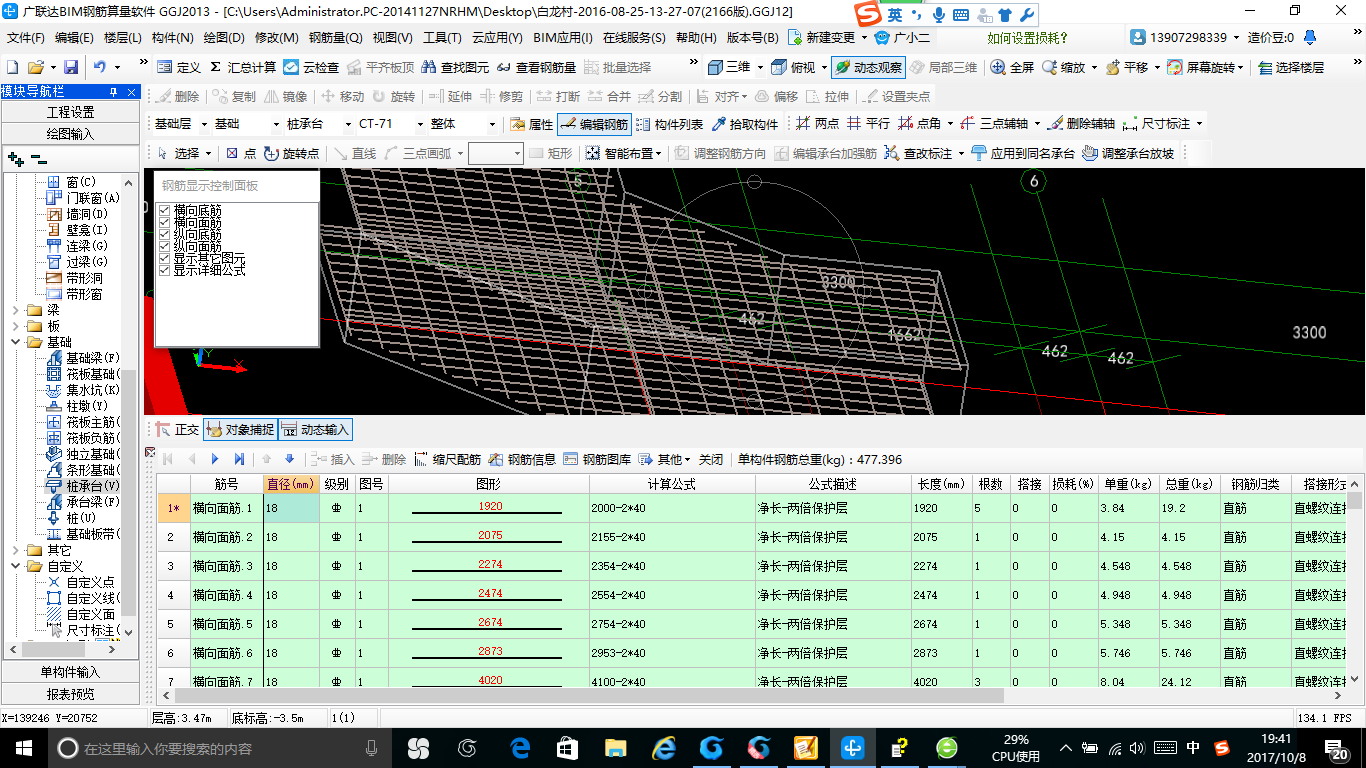Click 选择楼层 floor selection tool
1366x768 pixels.
click(x=1291, y=67)
